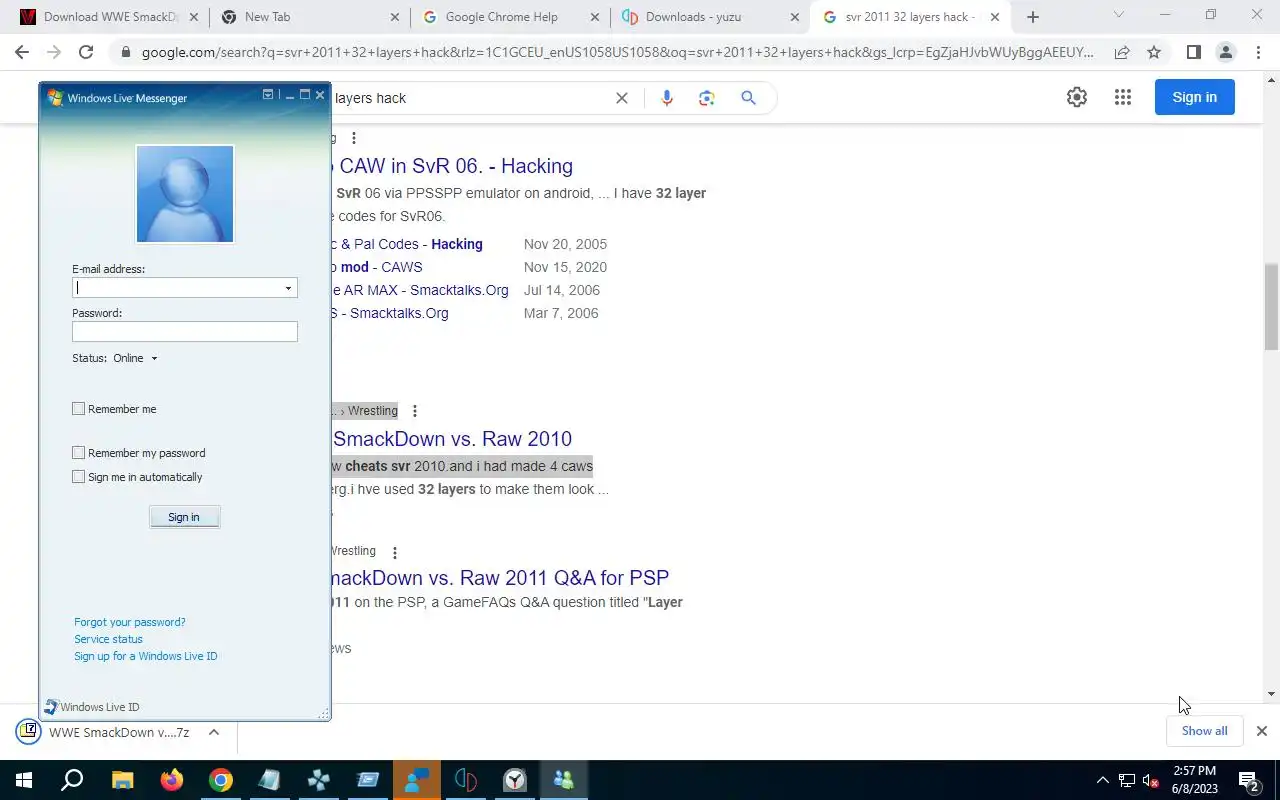Viewport: 1280px width, 800px height.
Task: Click the muted volume tray icon
Action: tap(1151, 781)
